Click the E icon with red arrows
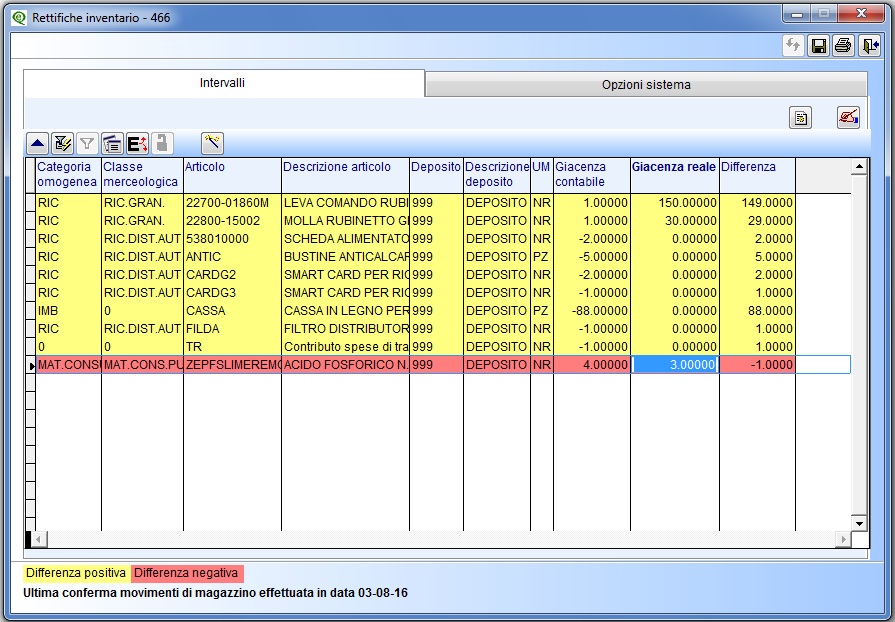This screenshot has width=895, height=622. click(x=137, y=143)
